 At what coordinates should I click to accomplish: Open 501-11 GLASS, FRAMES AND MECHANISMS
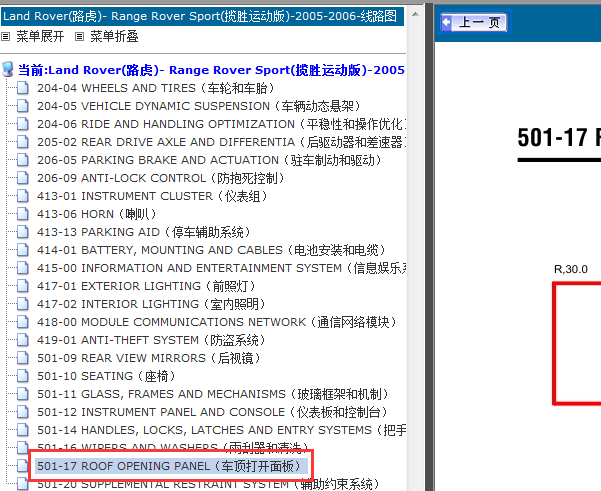[213, 394]
